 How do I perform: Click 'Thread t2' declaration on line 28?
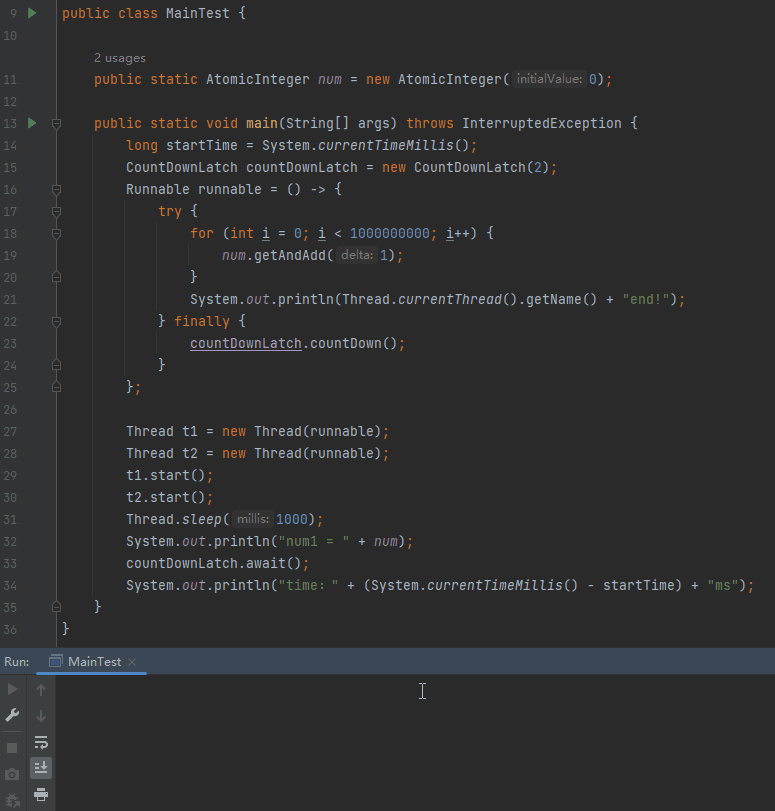coord(162,454)
